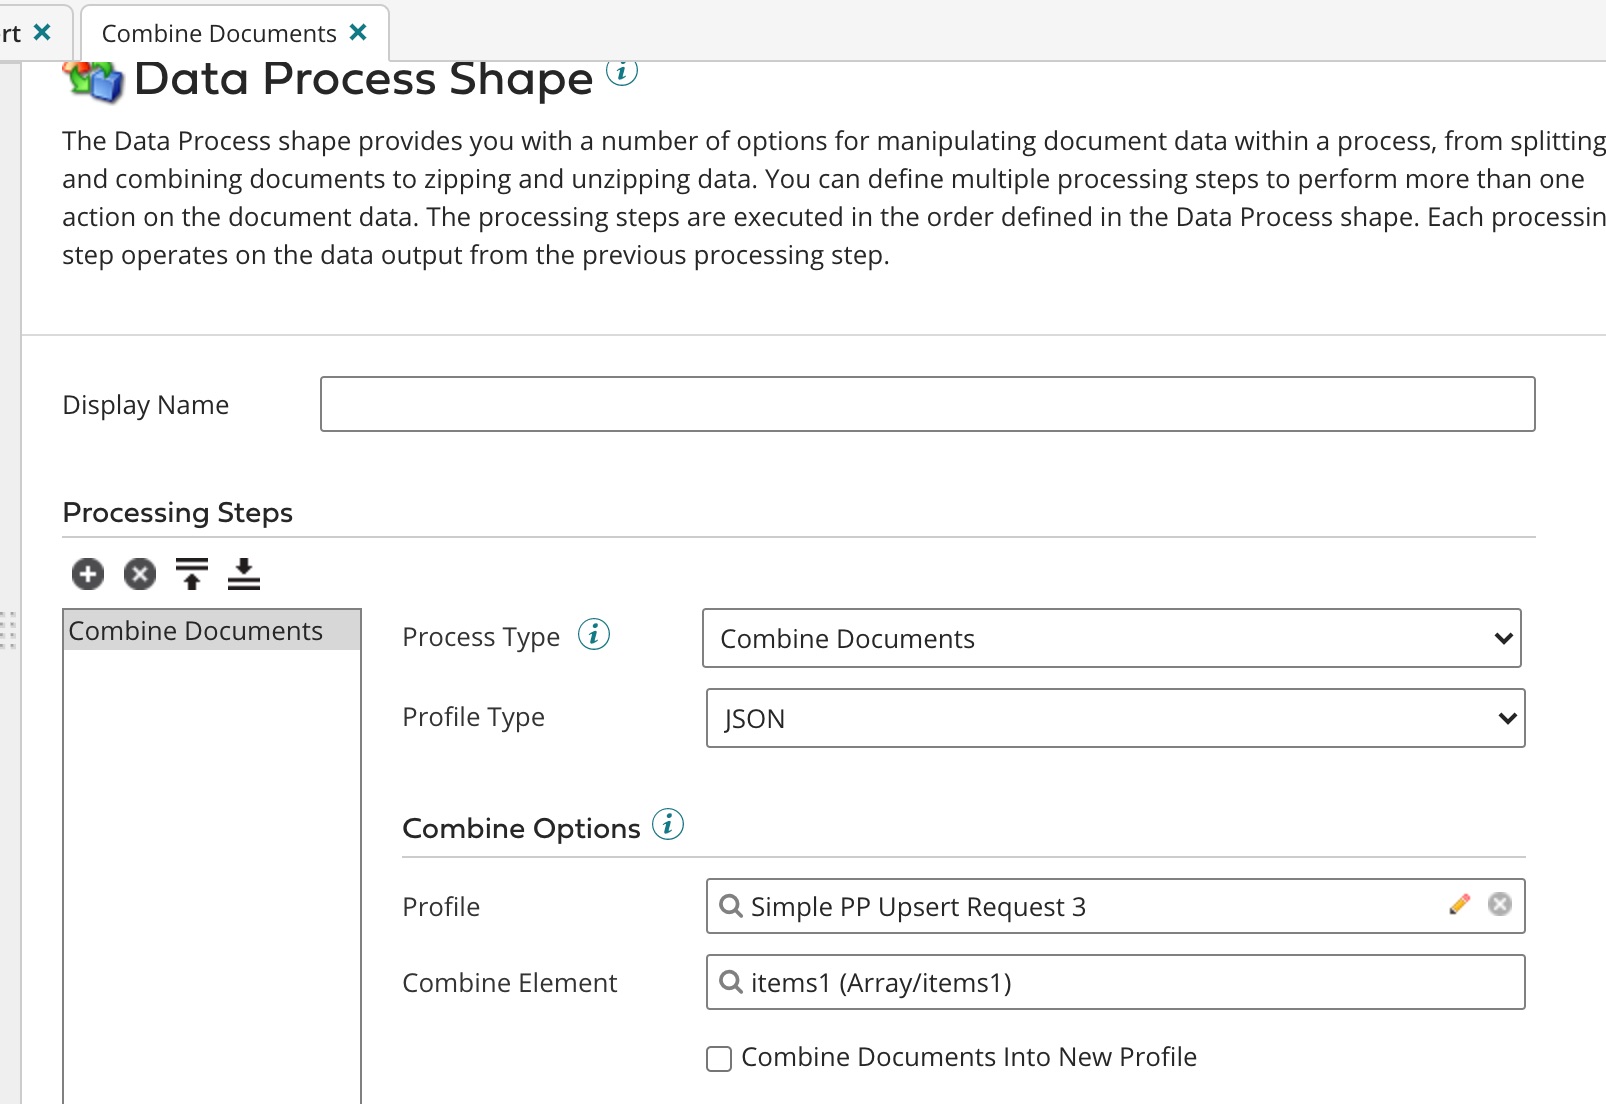Open the Process Type dropdown
The width and height of the screenshot is (1606, 1104).
pos(1504,638)
